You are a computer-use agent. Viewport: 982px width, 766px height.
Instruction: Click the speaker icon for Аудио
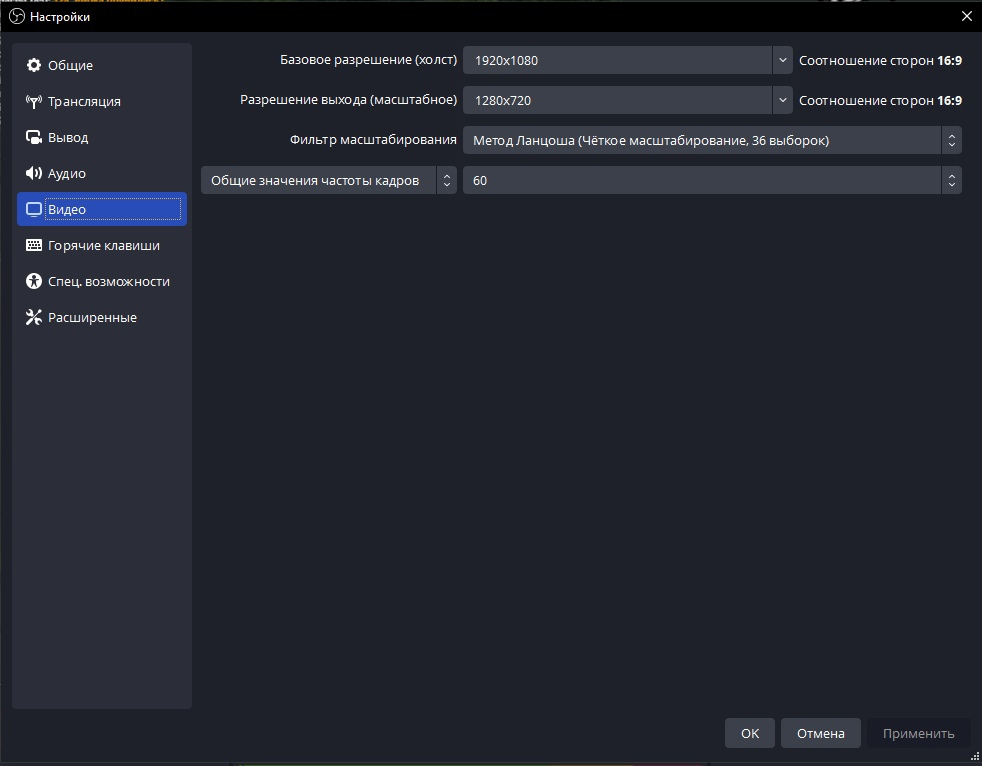34,174
